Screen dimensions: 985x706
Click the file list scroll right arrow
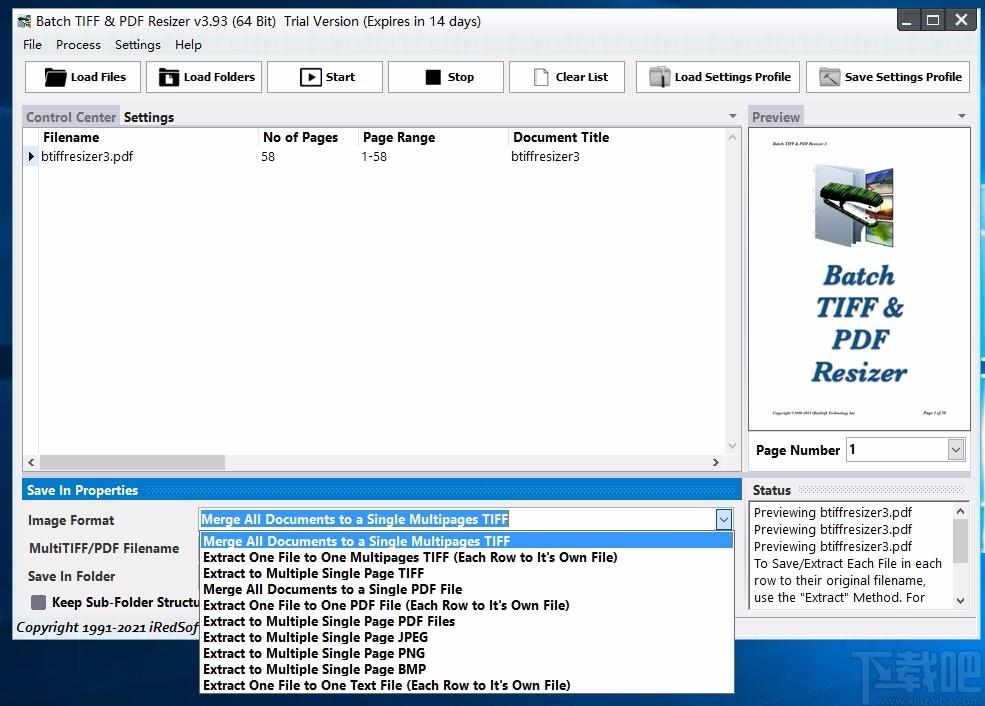(716, 462)
